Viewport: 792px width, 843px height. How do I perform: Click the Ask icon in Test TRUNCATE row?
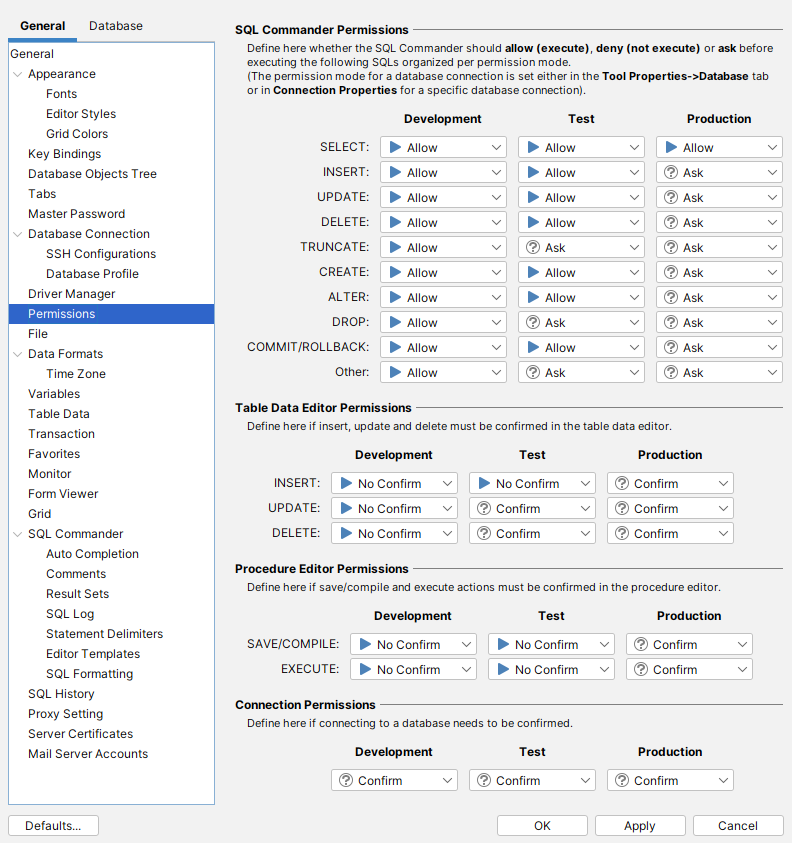(x=533, y=247)
